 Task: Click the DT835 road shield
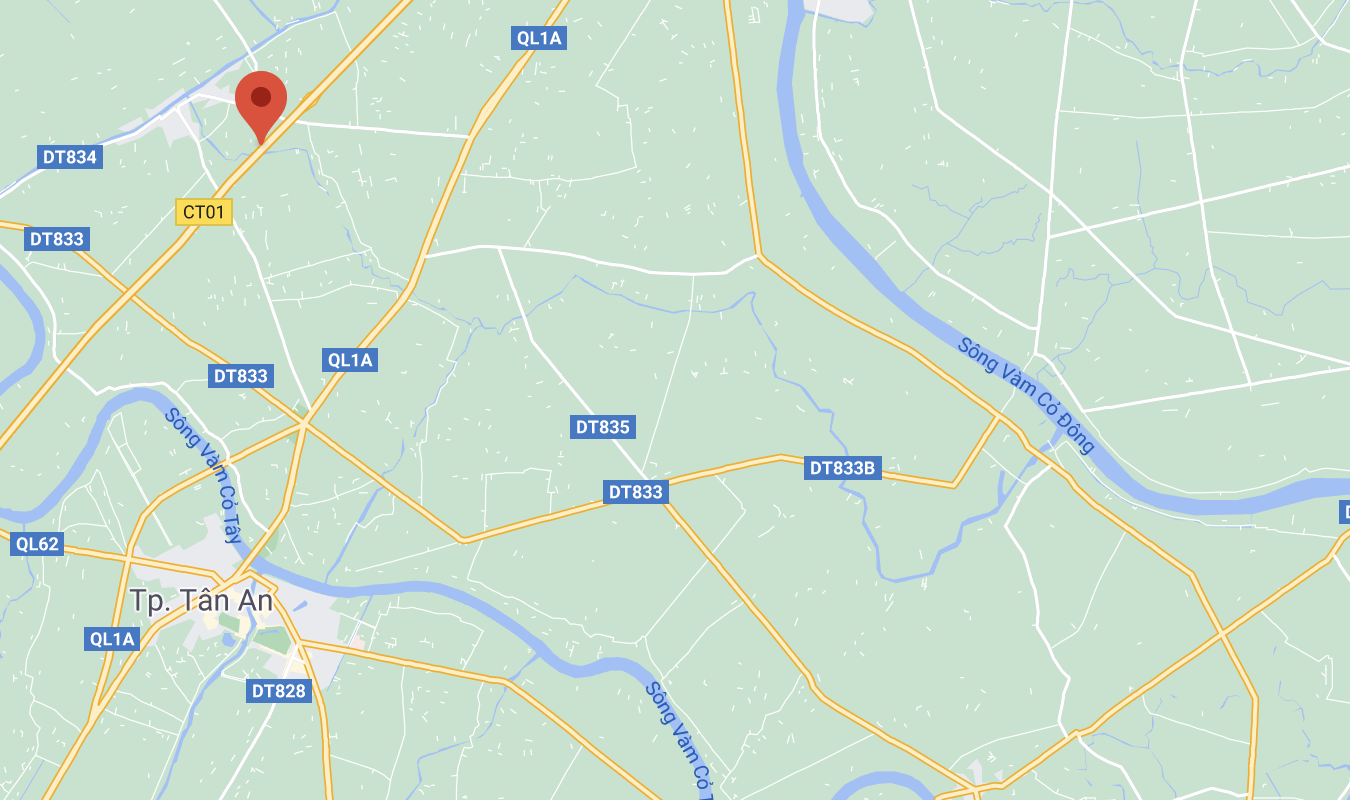[x=603, y=427]
